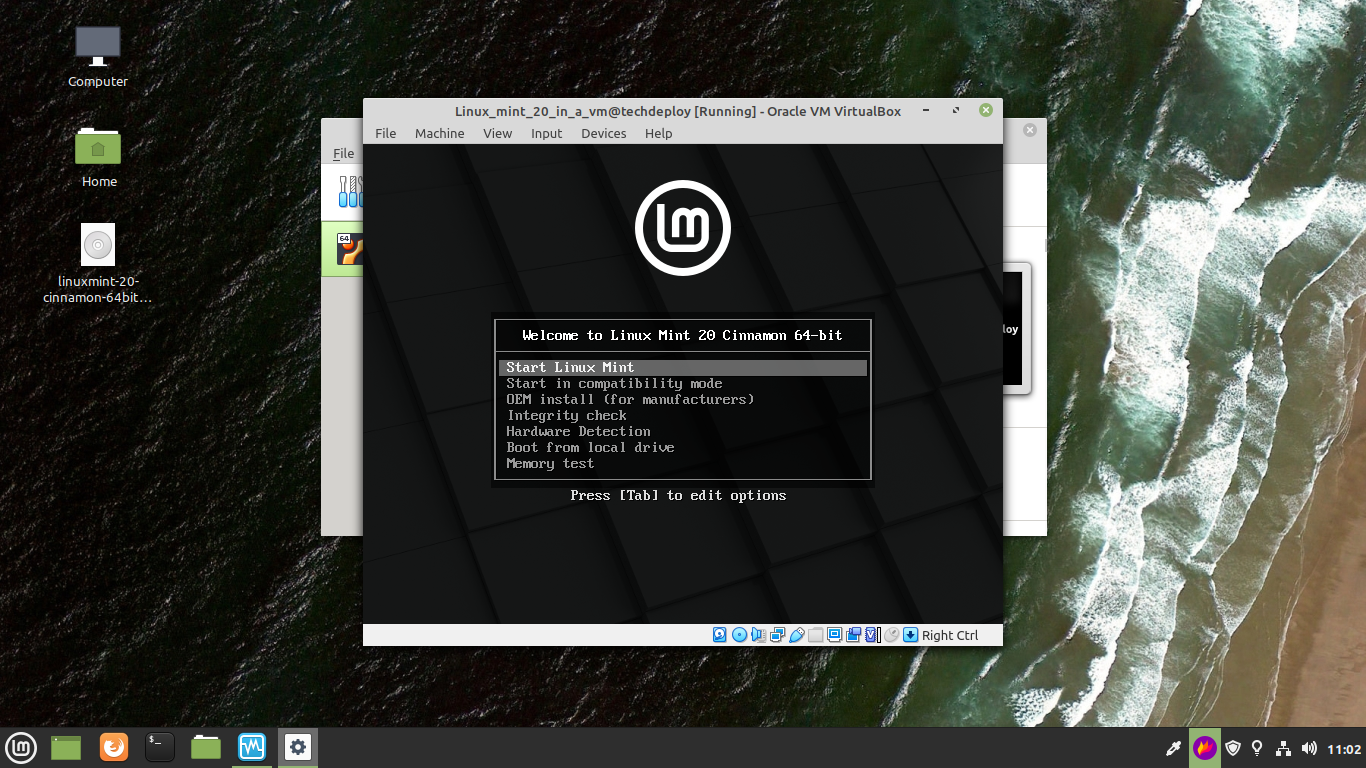Click the network adapters status icon
This screenshot has height=768, width=1366.
tap(778, 635)
